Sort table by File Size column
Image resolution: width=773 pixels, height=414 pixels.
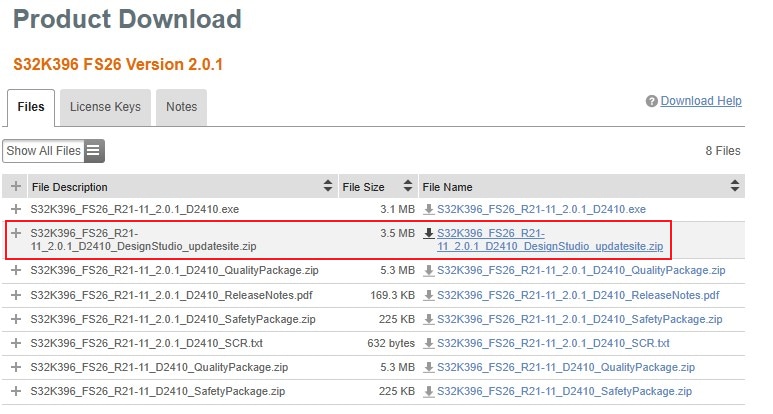point(407,186)
